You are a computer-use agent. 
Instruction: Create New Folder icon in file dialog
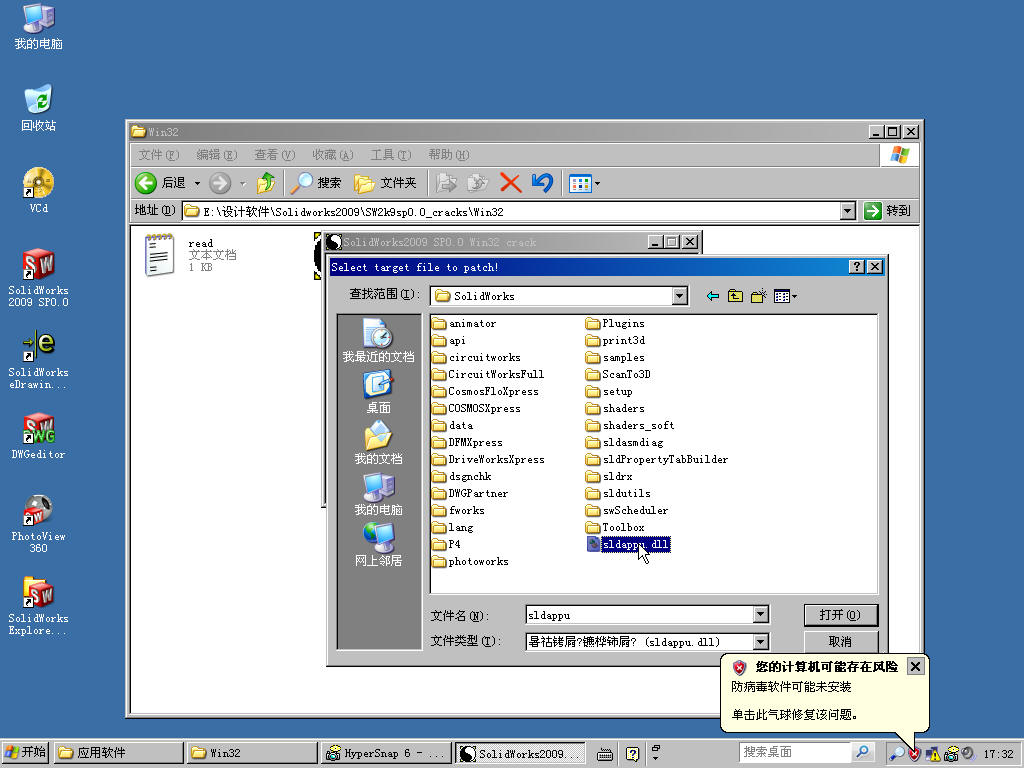click(758, 296)
